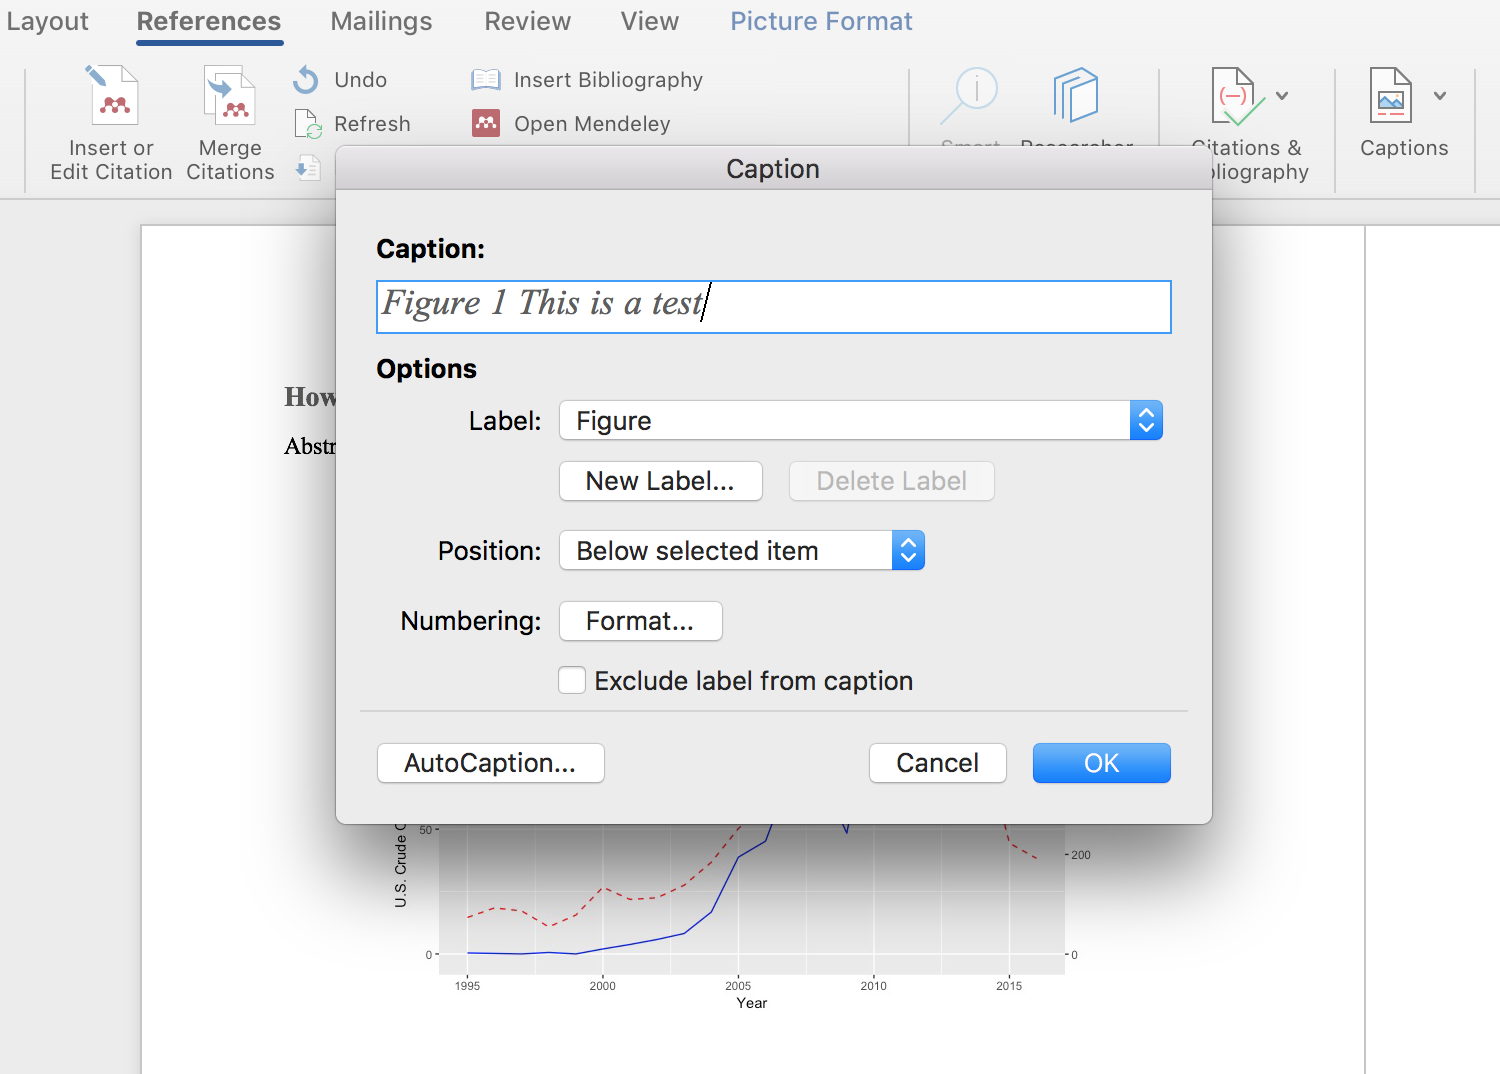The image size is (1500, 1074).
Task: Click the AutoCaption... button
Action: pos(491,763)
